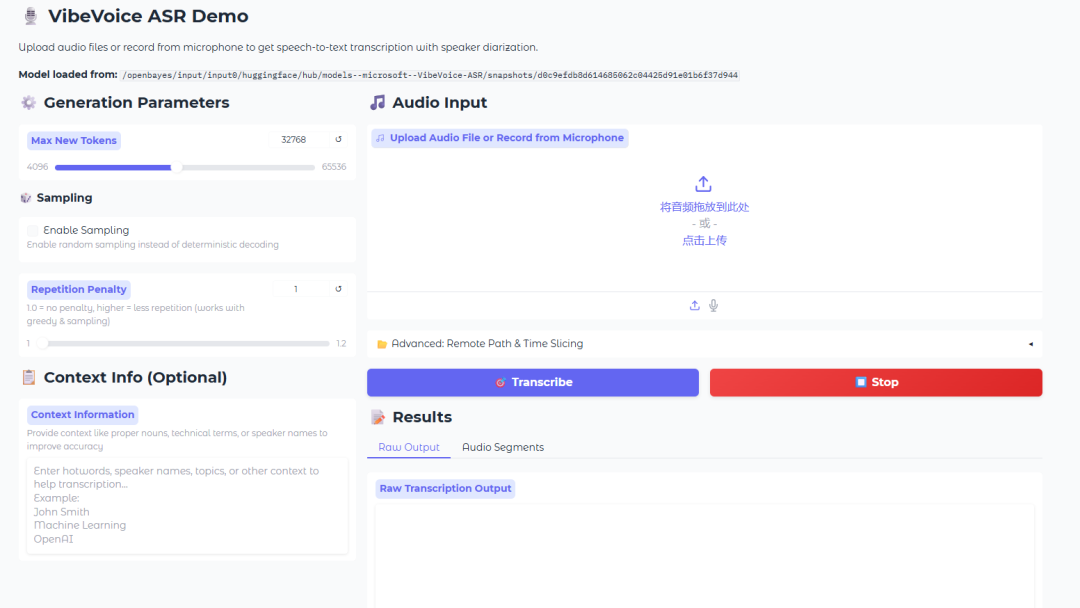The width and height of the screenshot is (1080, 608).
Task: Click the folder icon beside Advanced: Remote Path
Action: pos(382,344)
